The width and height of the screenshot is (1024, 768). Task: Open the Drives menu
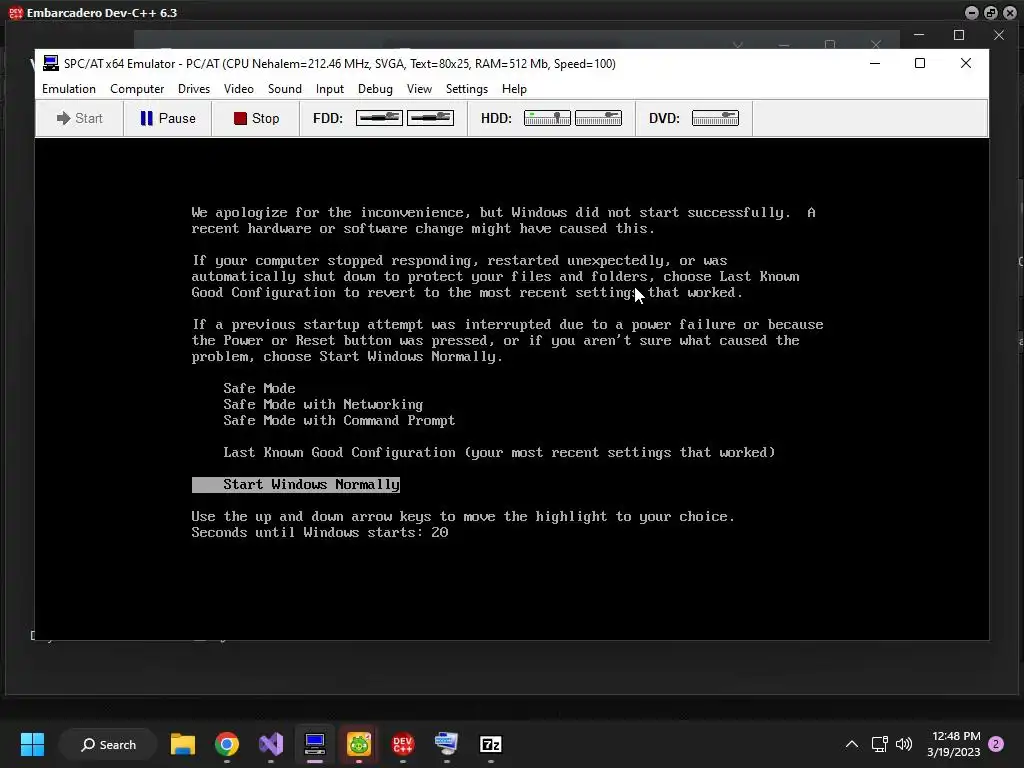click(194, 89)
